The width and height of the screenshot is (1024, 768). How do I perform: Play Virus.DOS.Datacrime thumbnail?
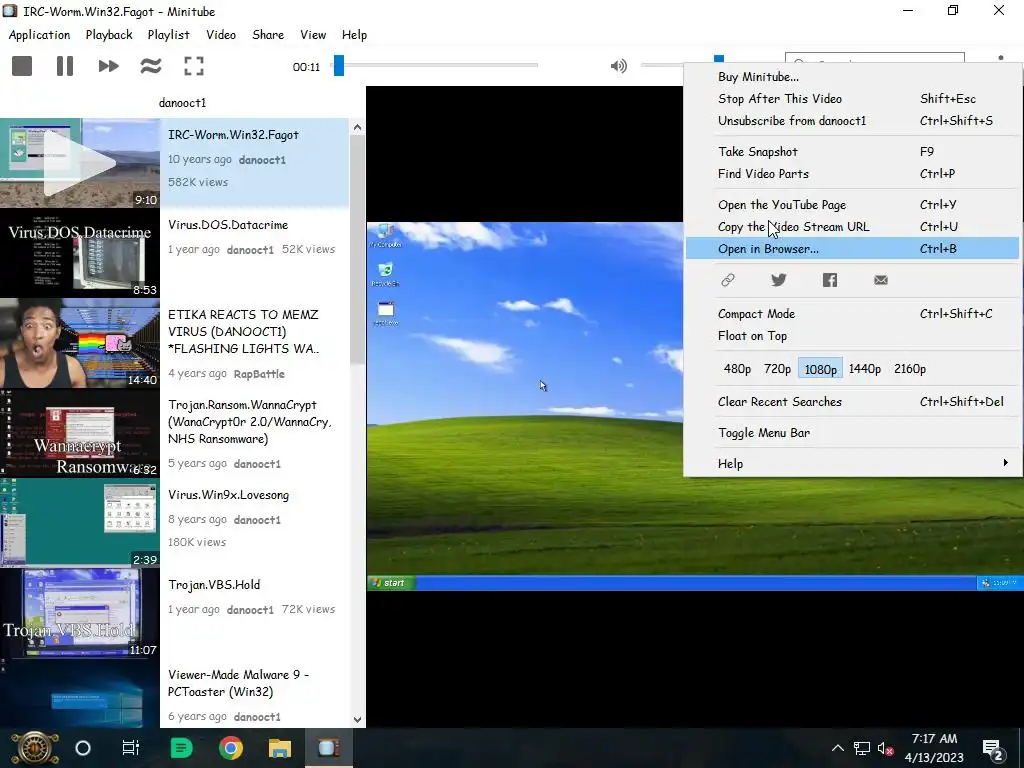80,253
